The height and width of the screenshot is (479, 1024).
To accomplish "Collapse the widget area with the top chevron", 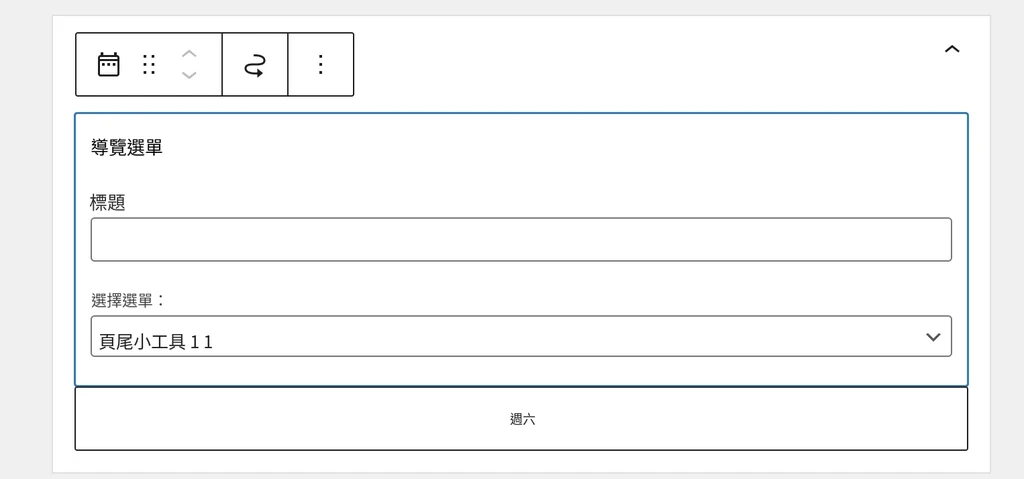I will [952, 49].
